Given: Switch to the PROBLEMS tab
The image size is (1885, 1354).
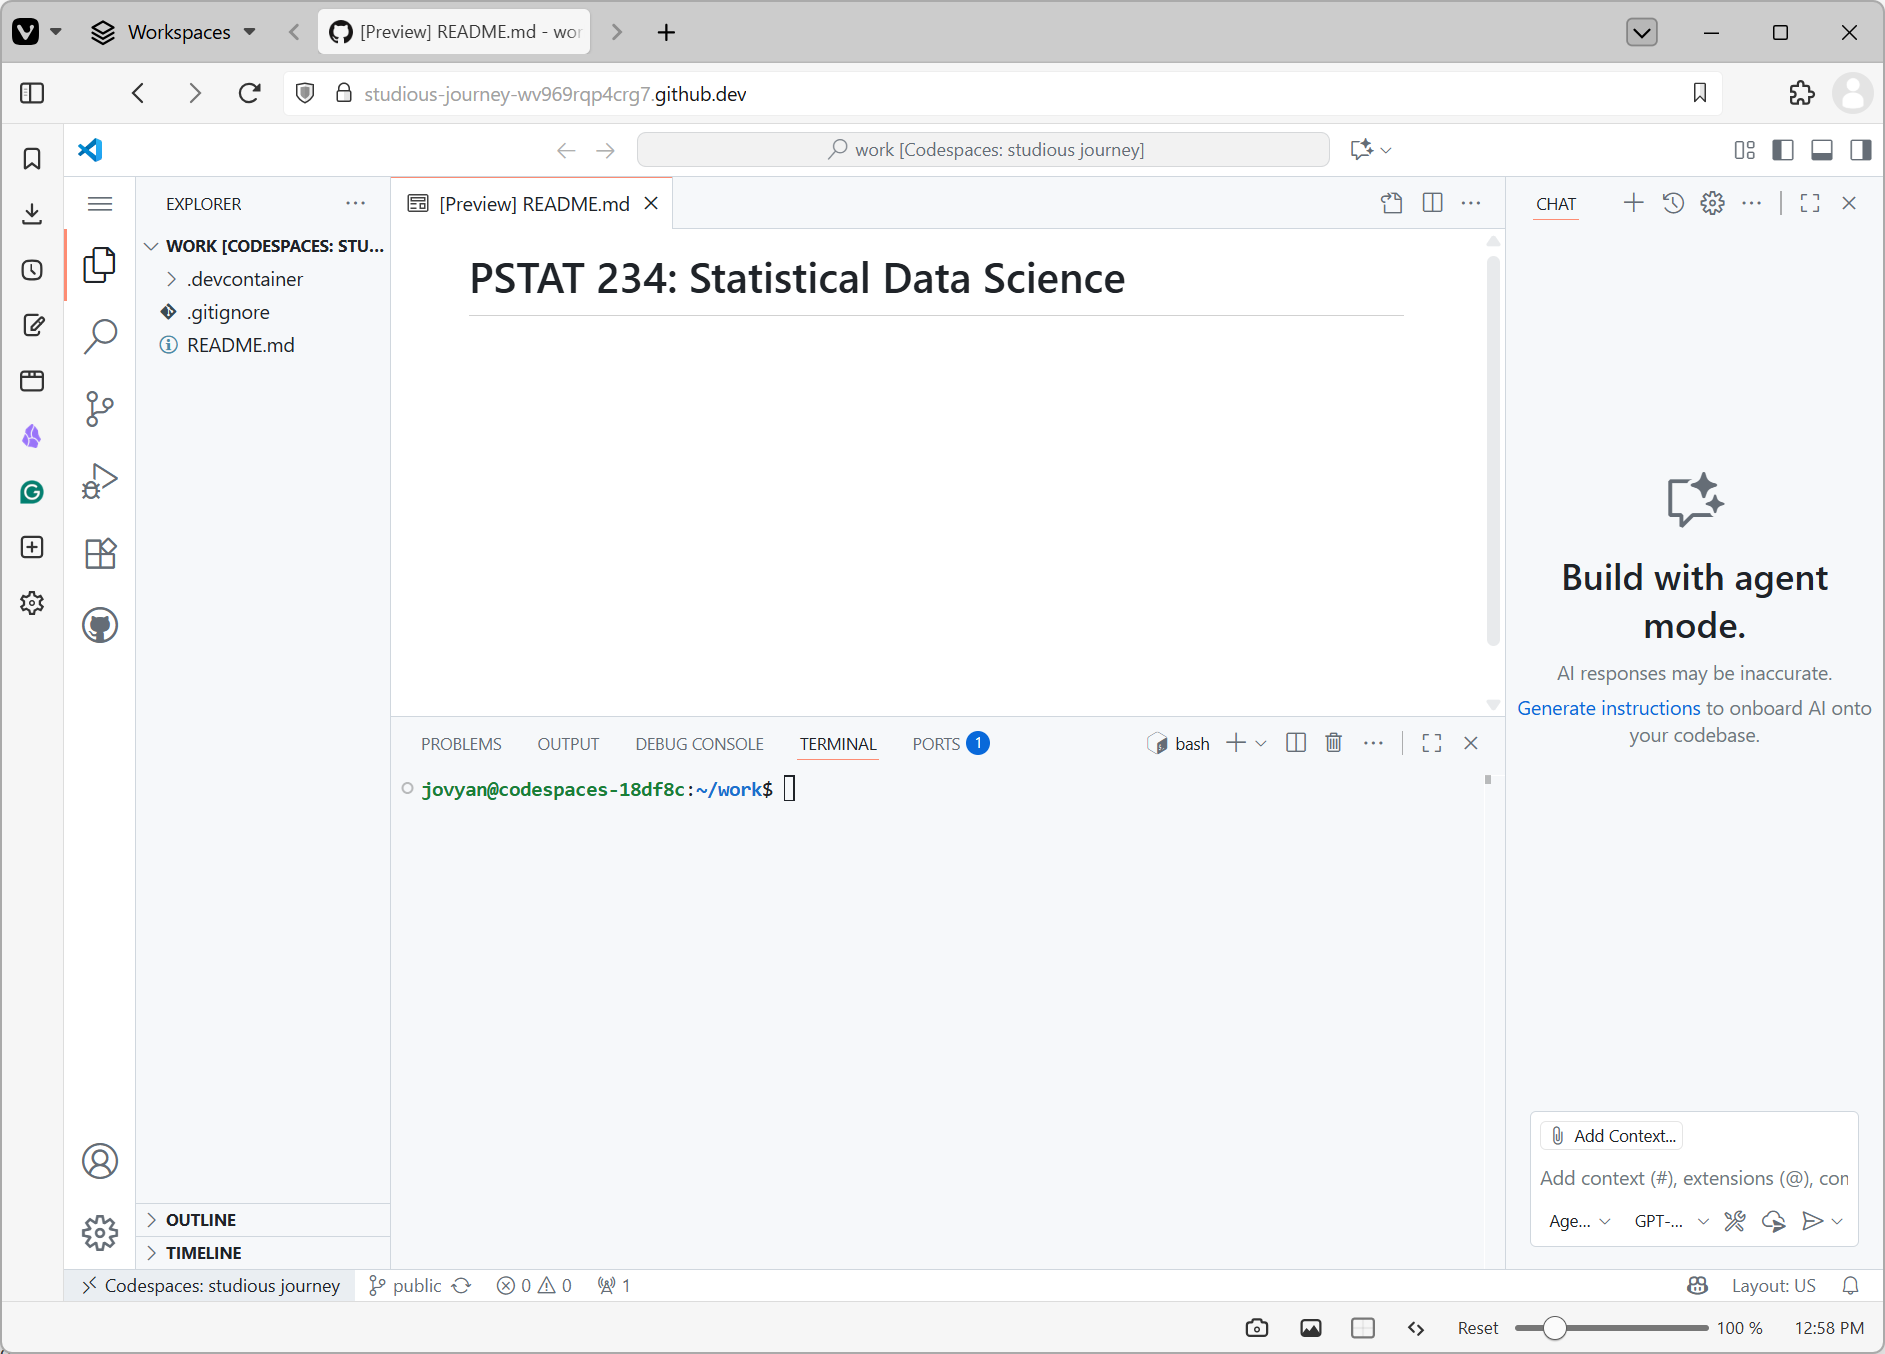Looking at the screenshot, I should pyautogui.click(x=461, y=744).
